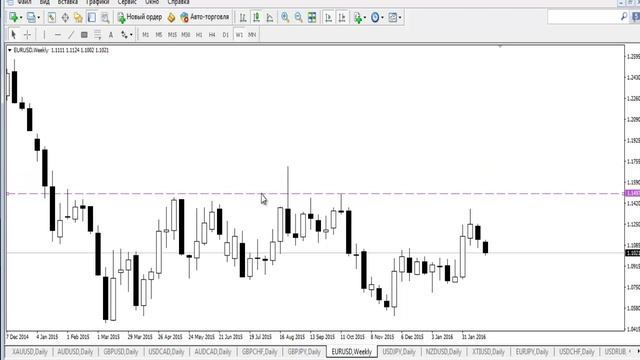Open the Data Window crosshair icon
The height and width of the screenshot is (360, 640).
click(x=65, y=17)
